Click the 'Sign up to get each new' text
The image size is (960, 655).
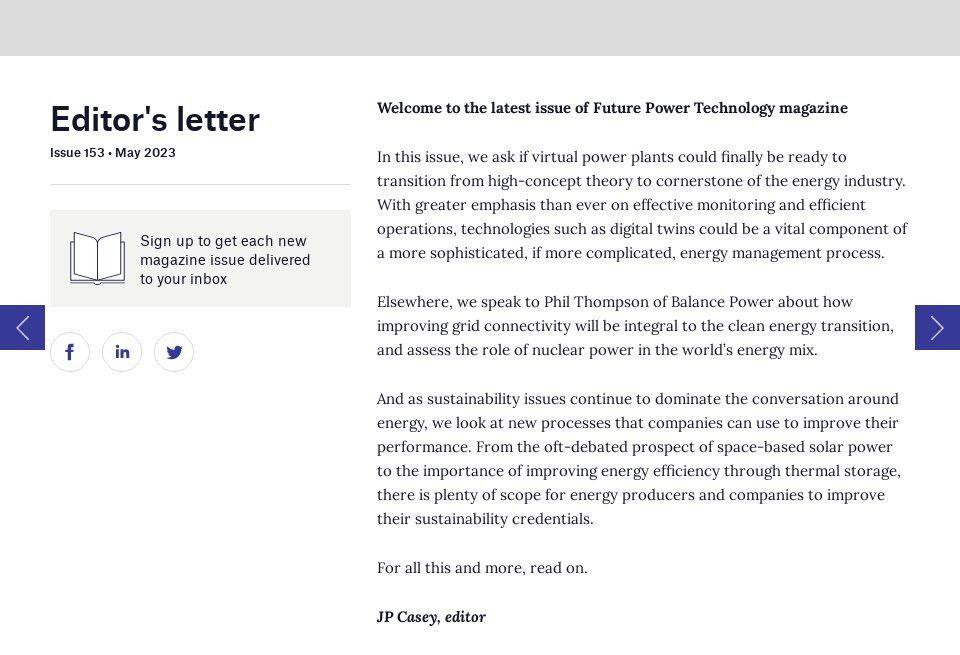tap(224, 241)
